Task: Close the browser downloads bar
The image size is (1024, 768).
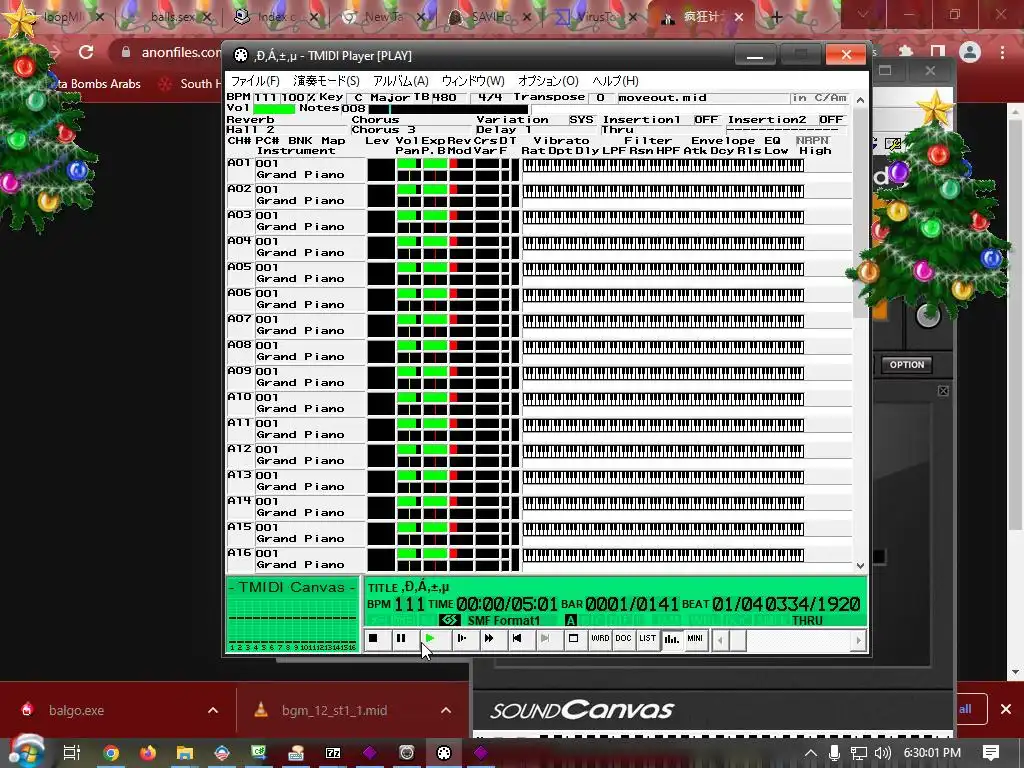Action: [x=1006, y=709]
